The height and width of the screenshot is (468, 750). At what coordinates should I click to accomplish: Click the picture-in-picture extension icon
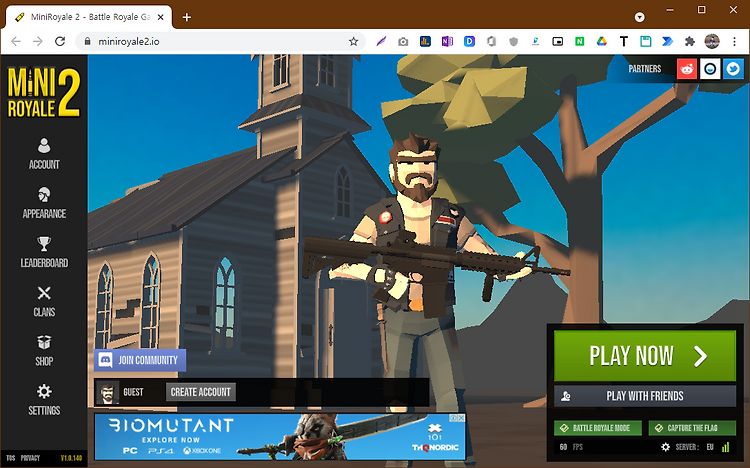[557, 42]
